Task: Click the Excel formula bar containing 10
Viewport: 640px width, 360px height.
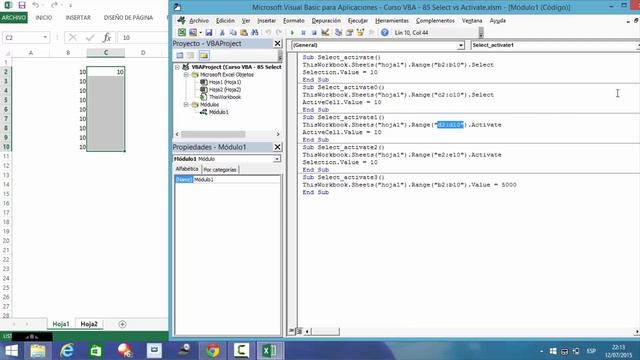Action: tap(143, 38)
